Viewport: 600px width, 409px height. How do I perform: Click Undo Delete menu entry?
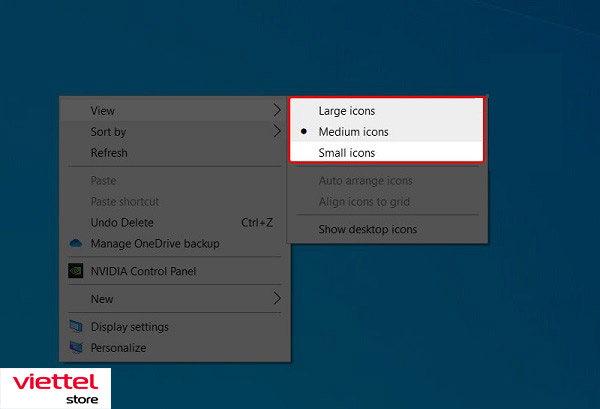175,222
